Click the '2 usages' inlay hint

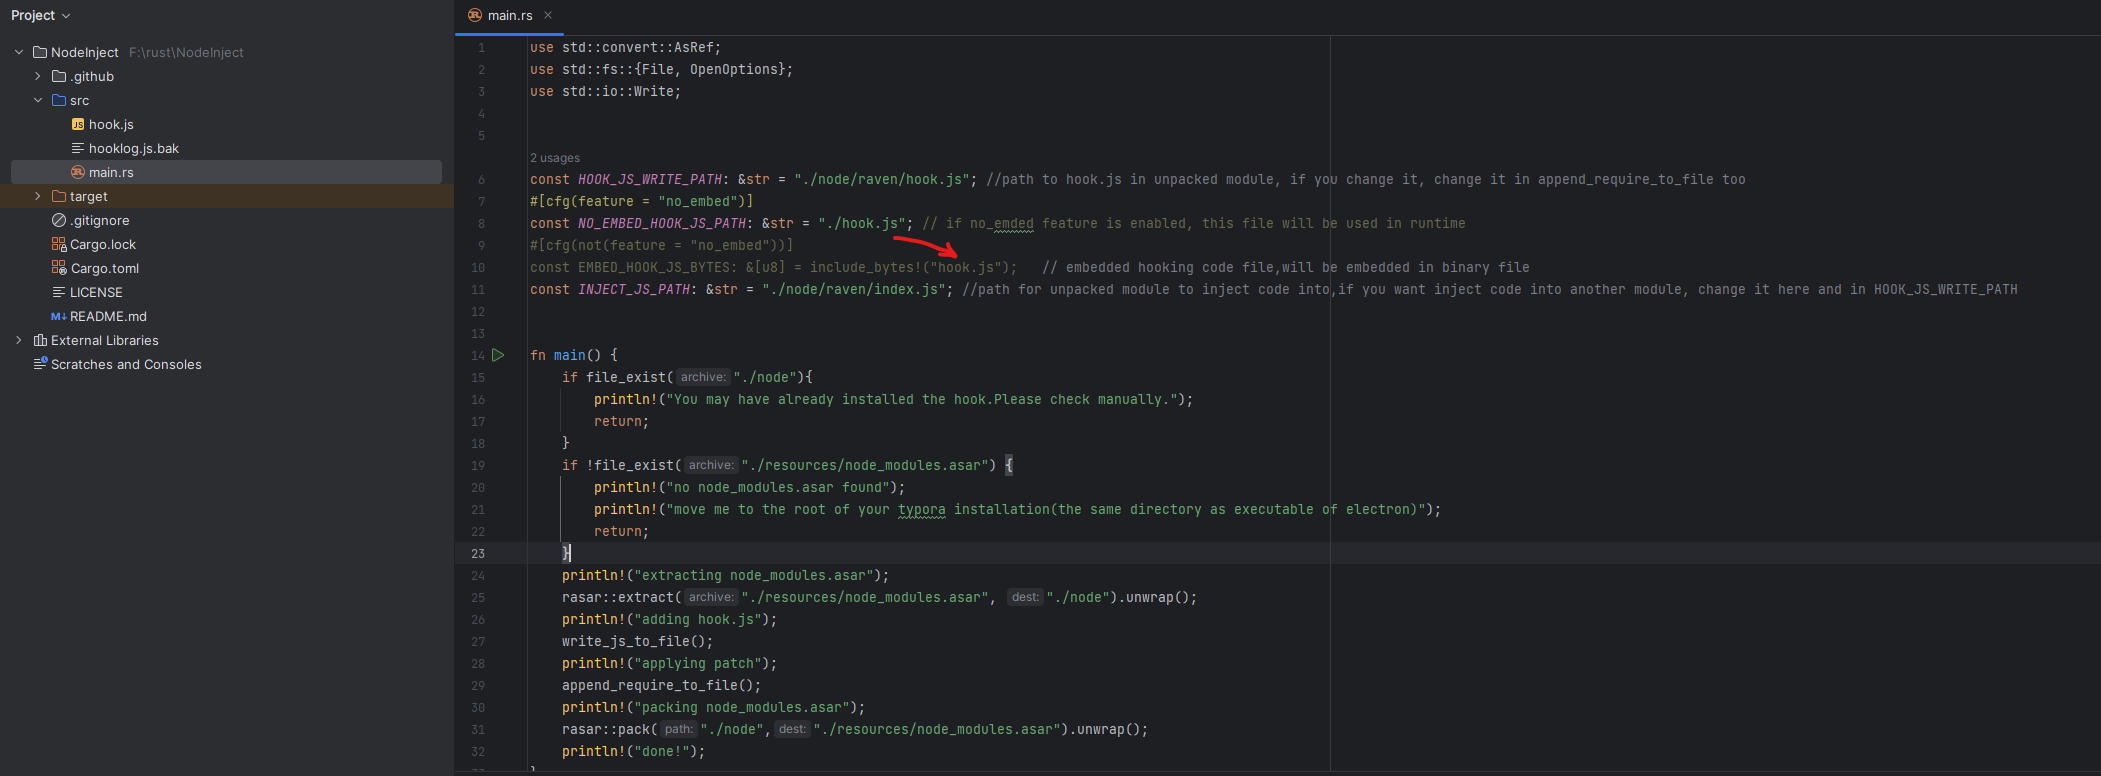click(555, 158)
